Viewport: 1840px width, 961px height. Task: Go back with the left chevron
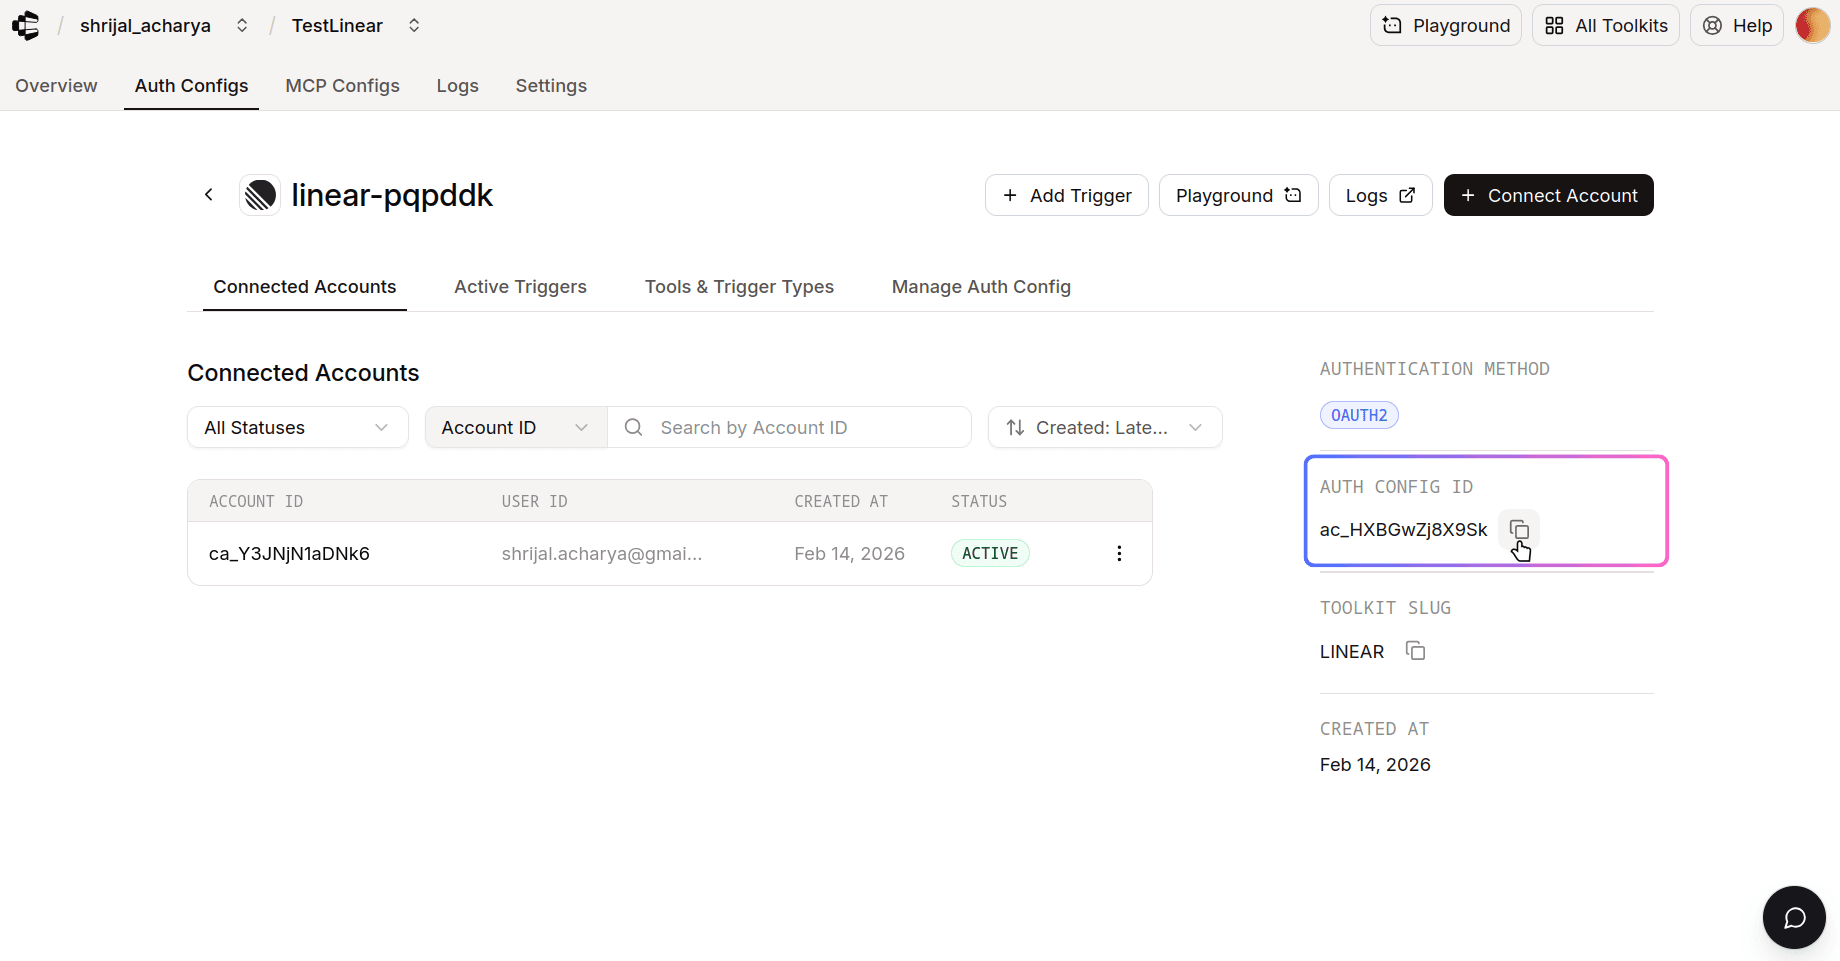click(209, 195)
